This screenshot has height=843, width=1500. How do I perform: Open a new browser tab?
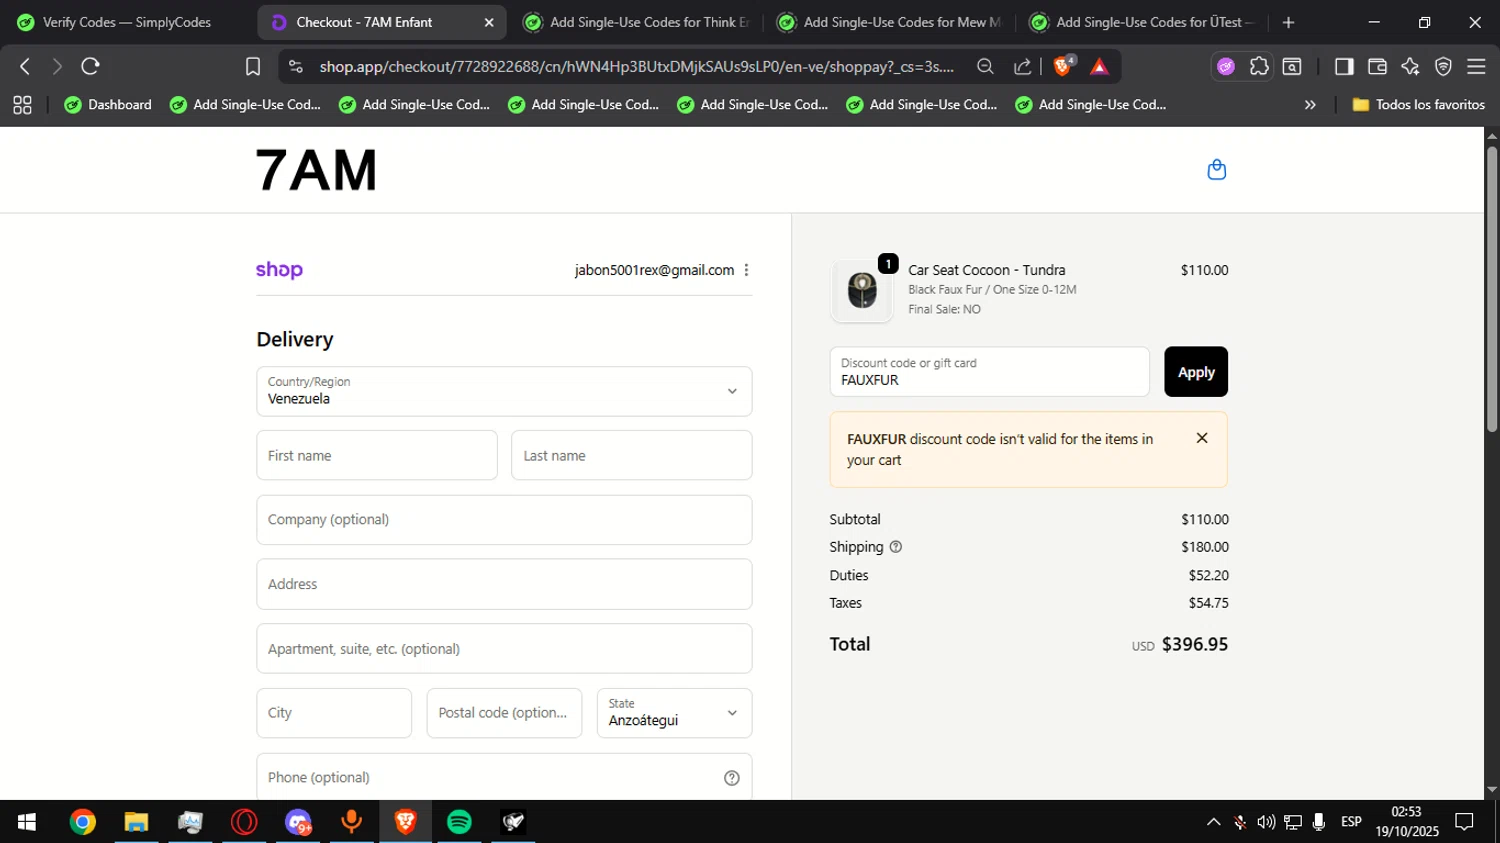pos(1288,22)
